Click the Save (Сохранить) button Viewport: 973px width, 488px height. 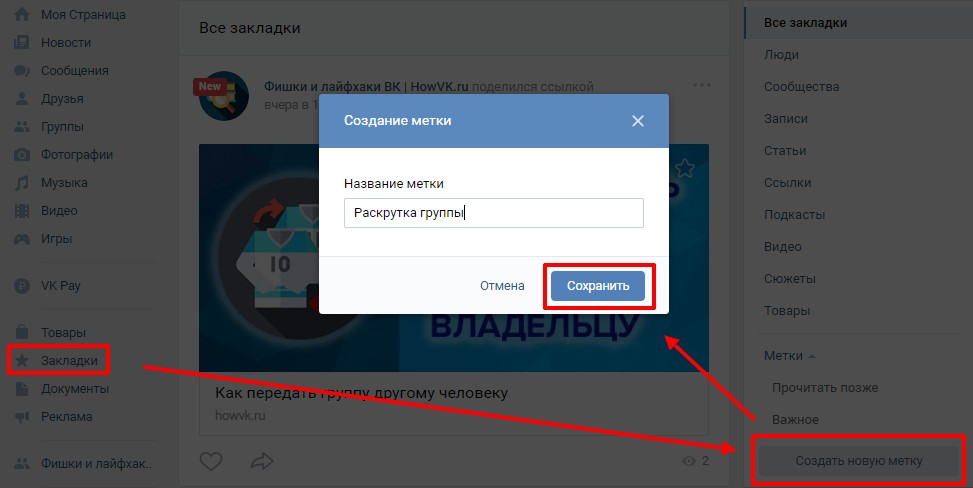[598, 286]
